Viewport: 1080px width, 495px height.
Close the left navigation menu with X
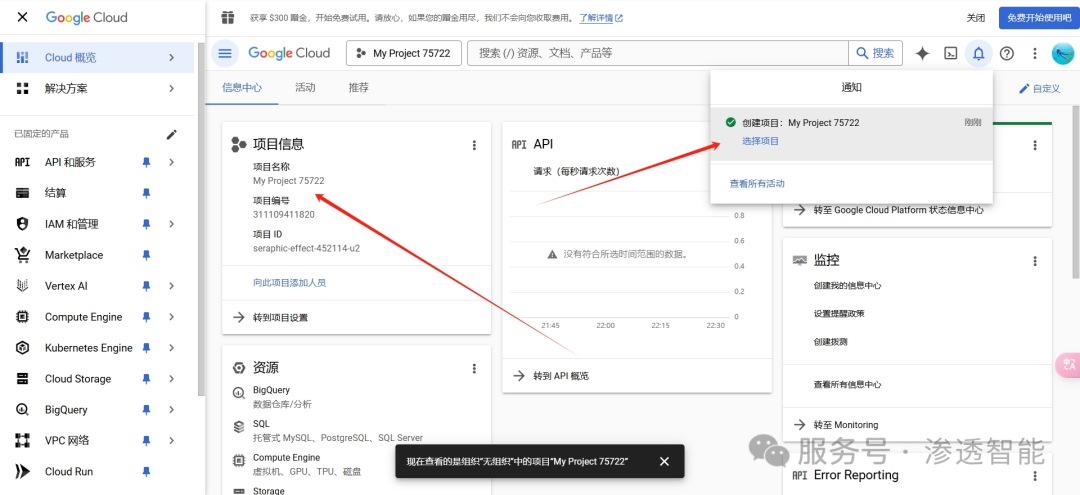[x=22, y=17]
